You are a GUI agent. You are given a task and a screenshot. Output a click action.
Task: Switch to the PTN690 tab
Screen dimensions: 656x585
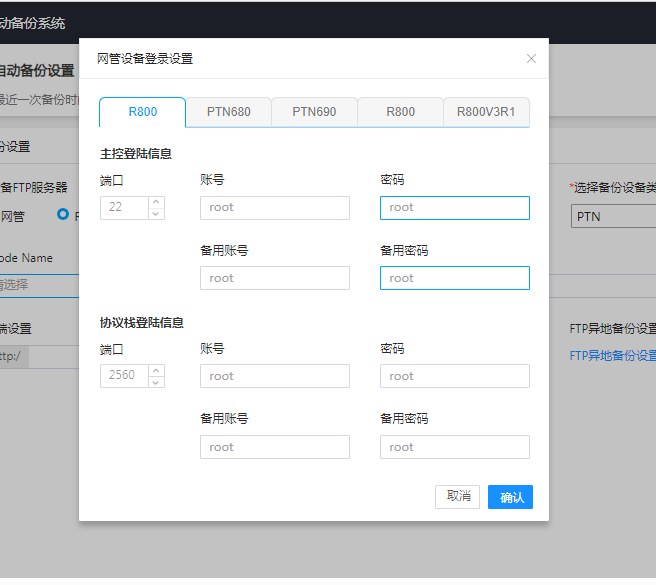314,112
